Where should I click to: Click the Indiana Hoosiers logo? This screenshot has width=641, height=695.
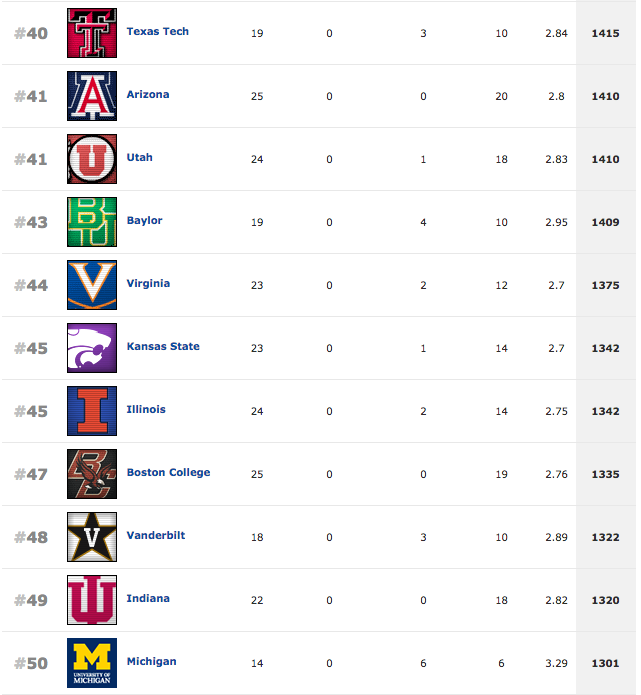[92, 600]
